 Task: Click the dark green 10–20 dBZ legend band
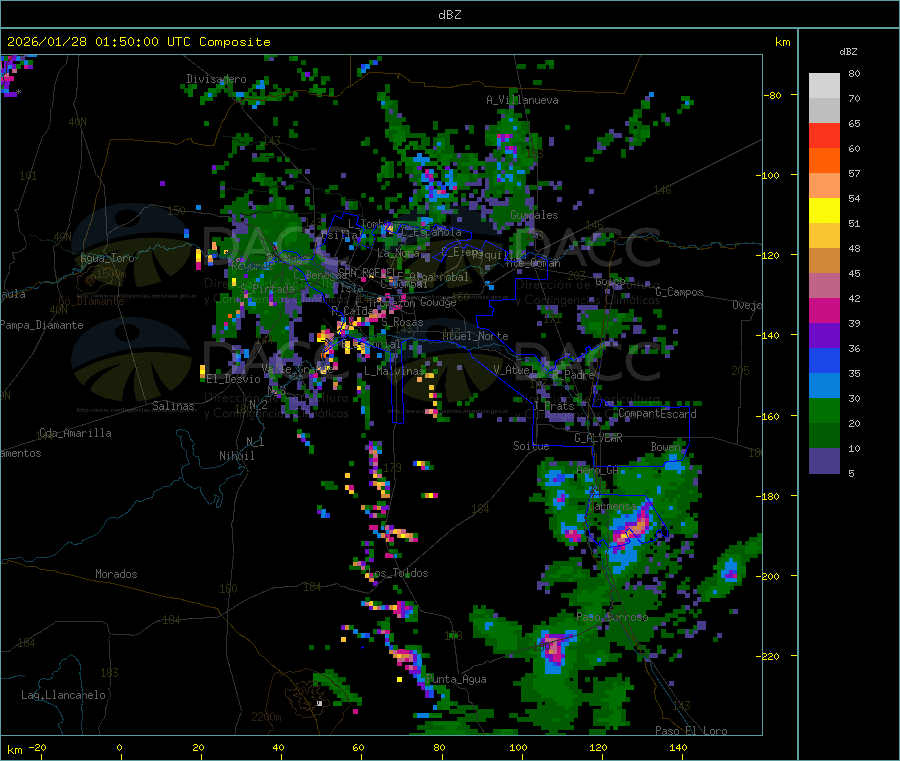(824, 436)
